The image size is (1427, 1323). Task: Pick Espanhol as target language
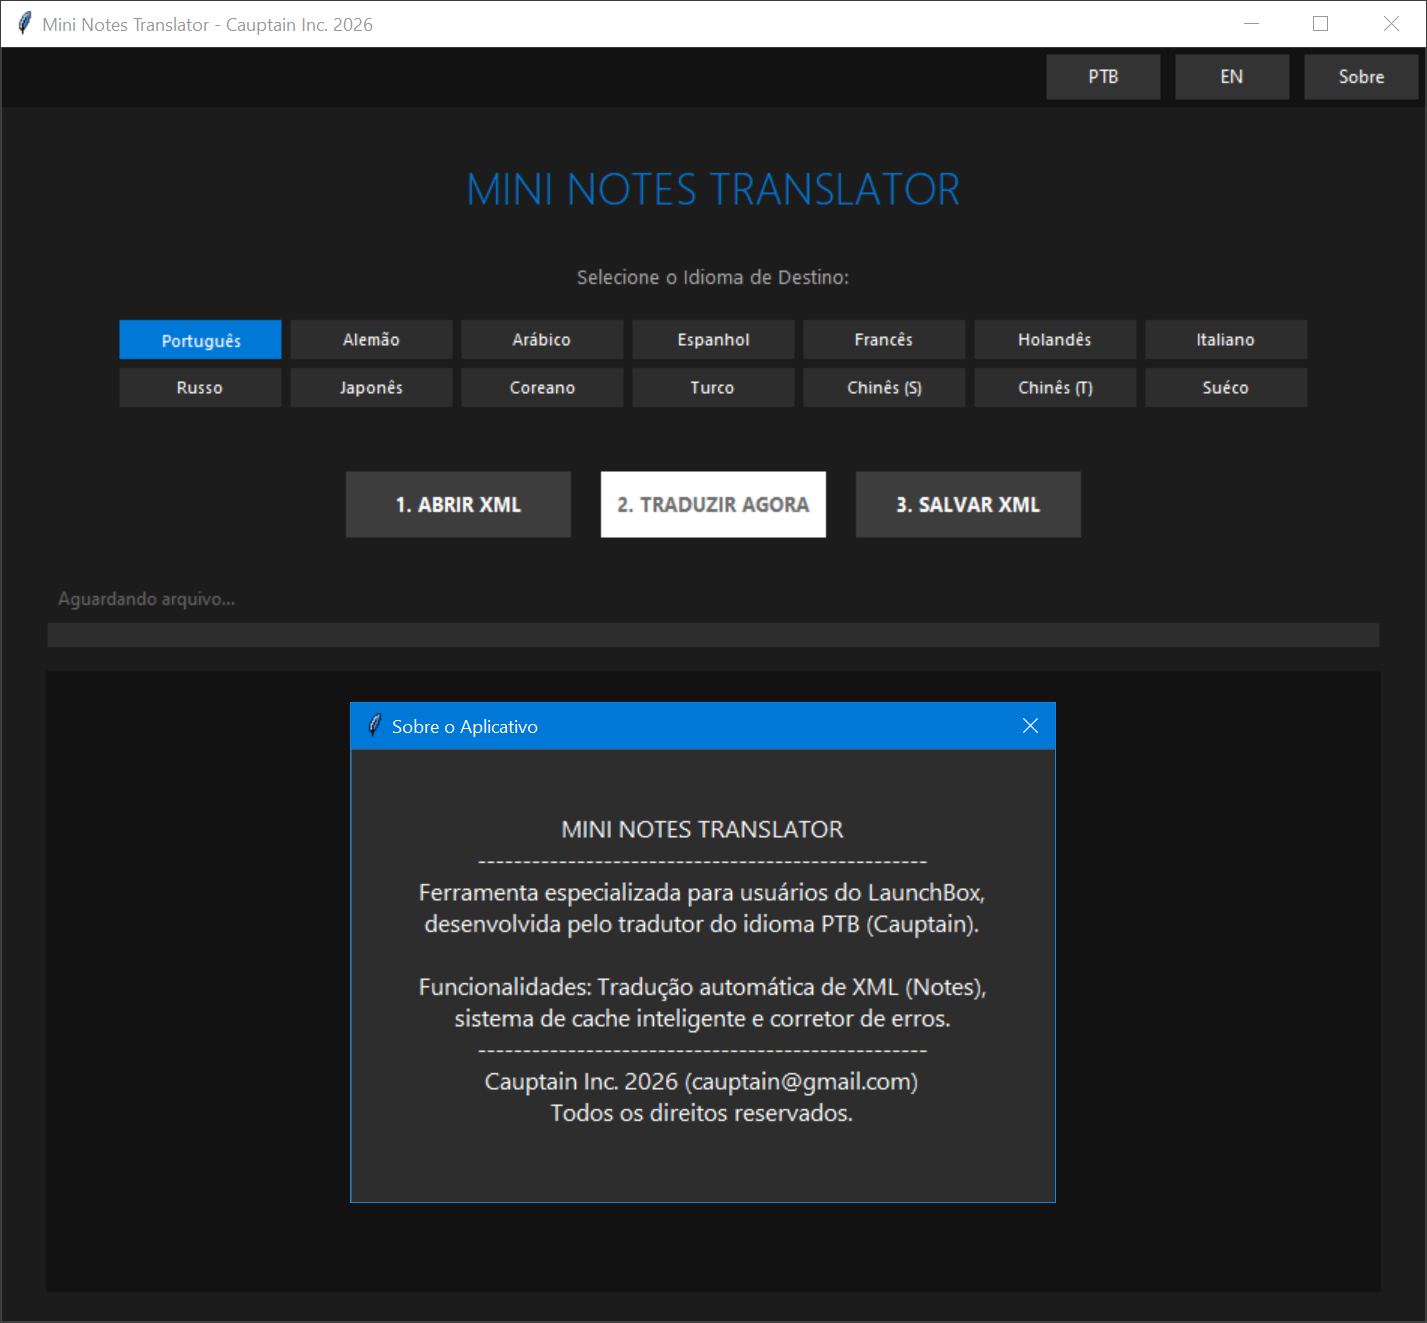713,340
